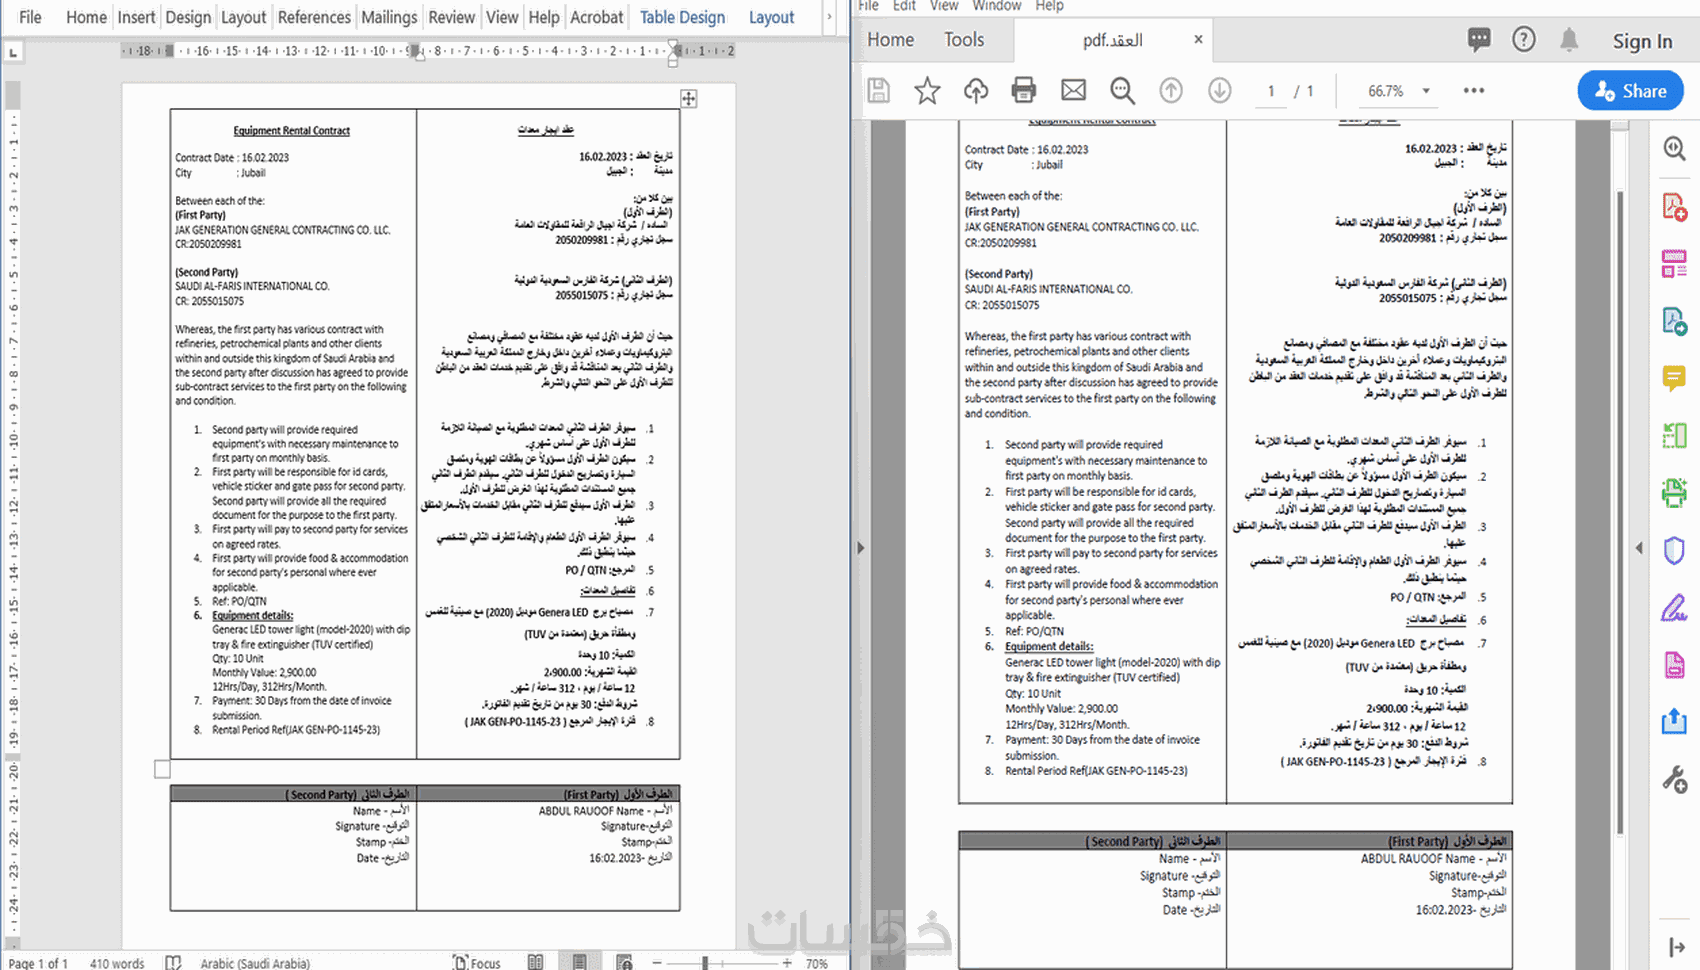This screenshot has width=1700, height=970.
Task: Enable Focus mode in Word status bar
Action: [x=477, y=962]
